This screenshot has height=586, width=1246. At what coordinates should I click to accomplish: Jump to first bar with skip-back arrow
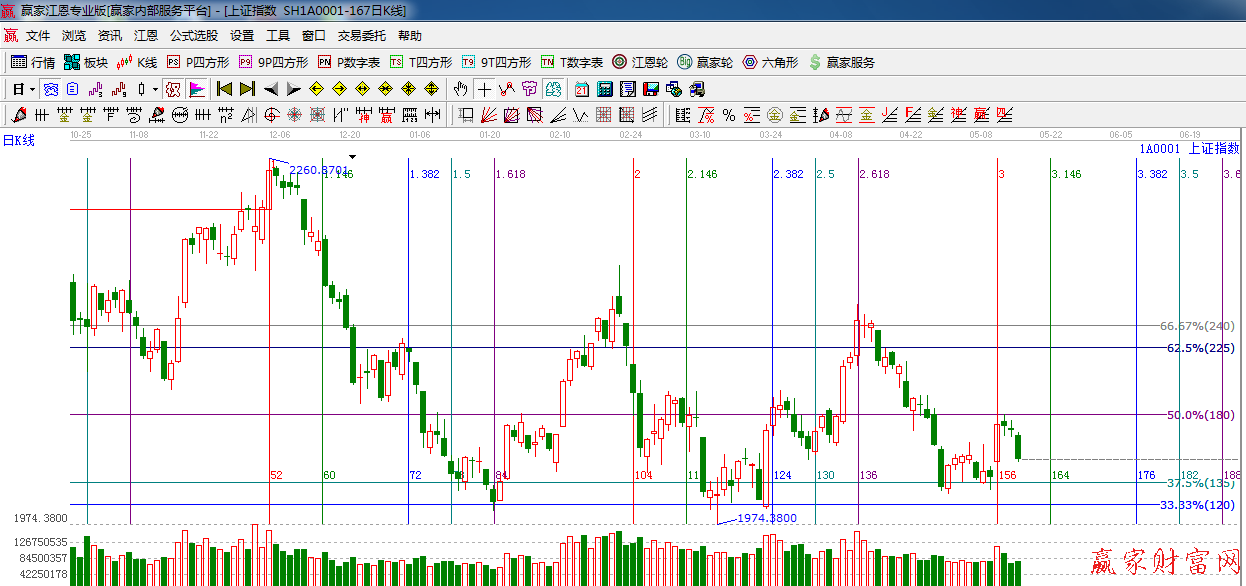225,89
